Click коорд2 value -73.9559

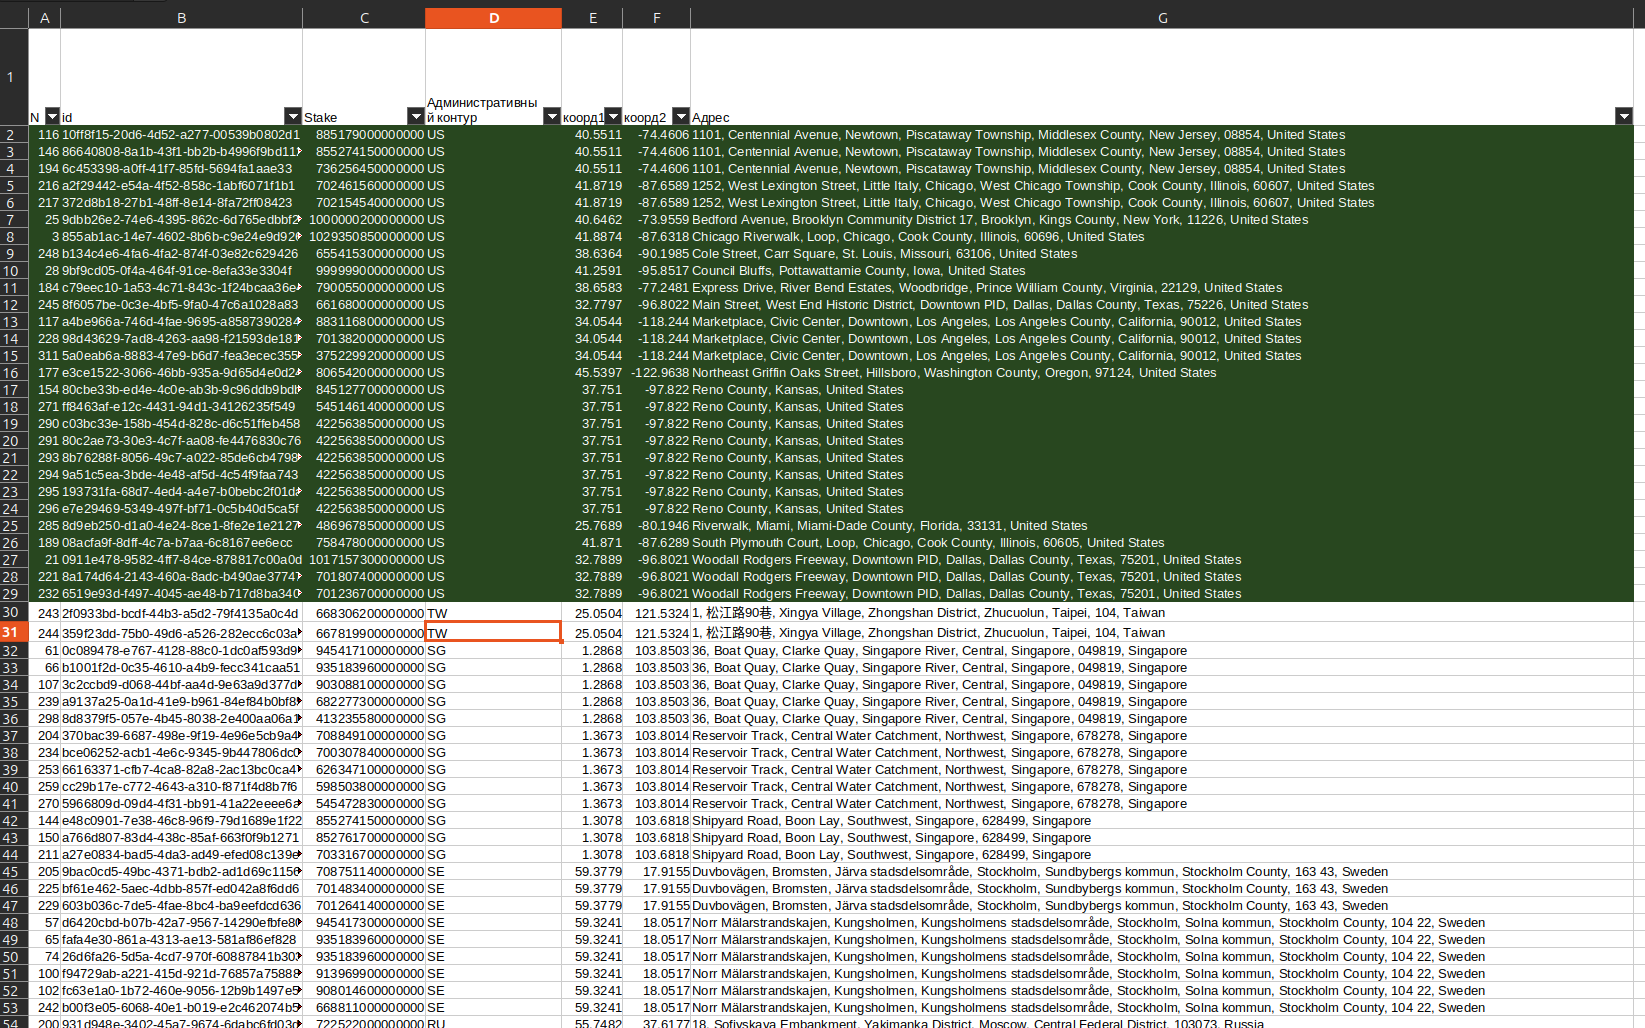coord(656,219)
